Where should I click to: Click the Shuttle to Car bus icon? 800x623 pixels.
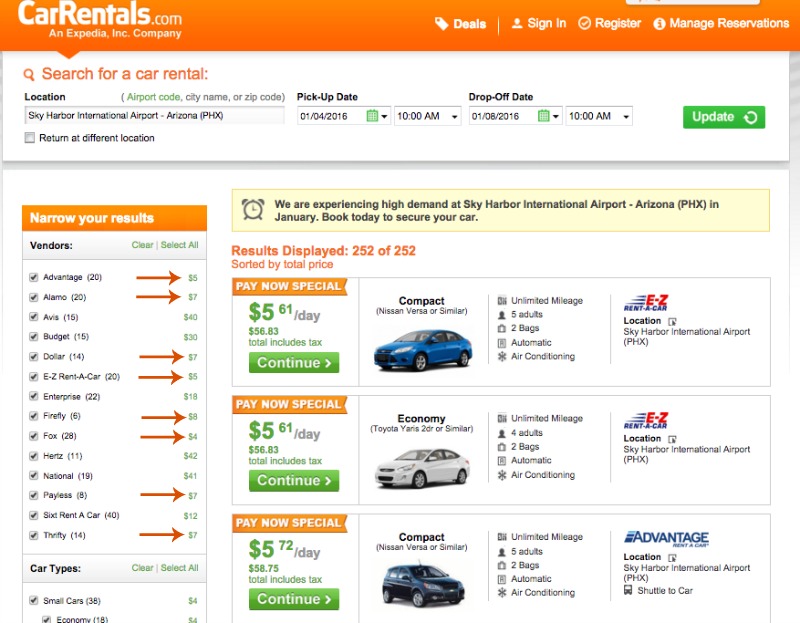(628, 590)
